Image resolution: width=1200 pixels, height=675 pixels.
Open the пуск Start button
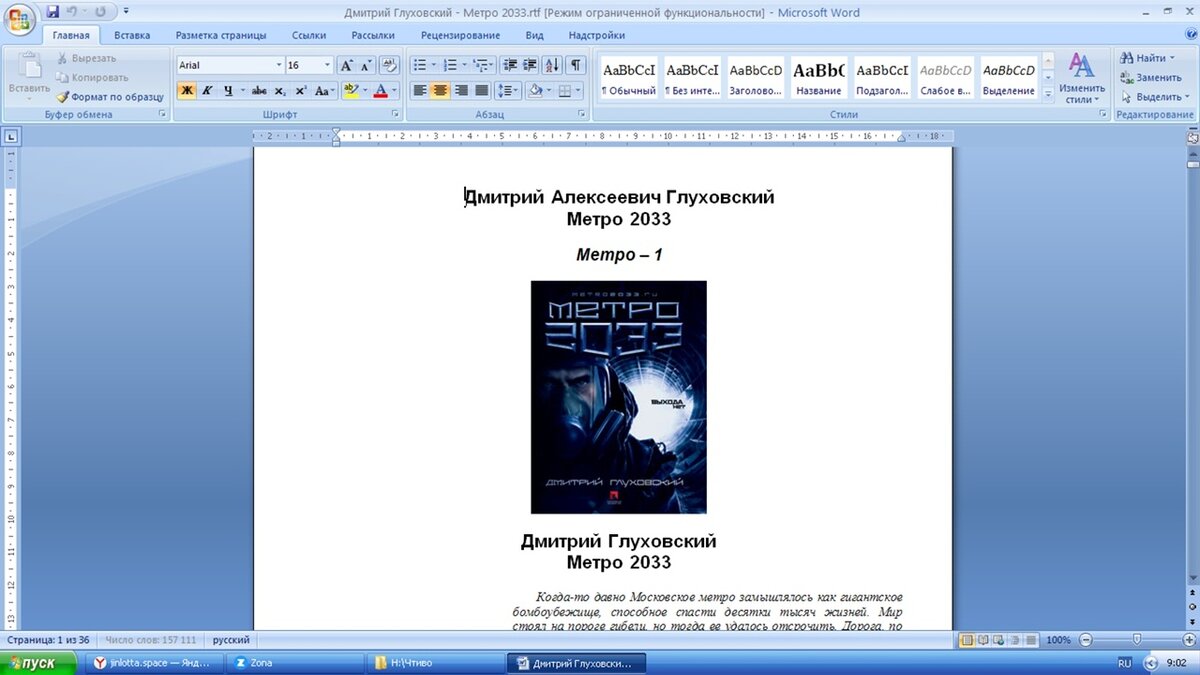(38, 663)
